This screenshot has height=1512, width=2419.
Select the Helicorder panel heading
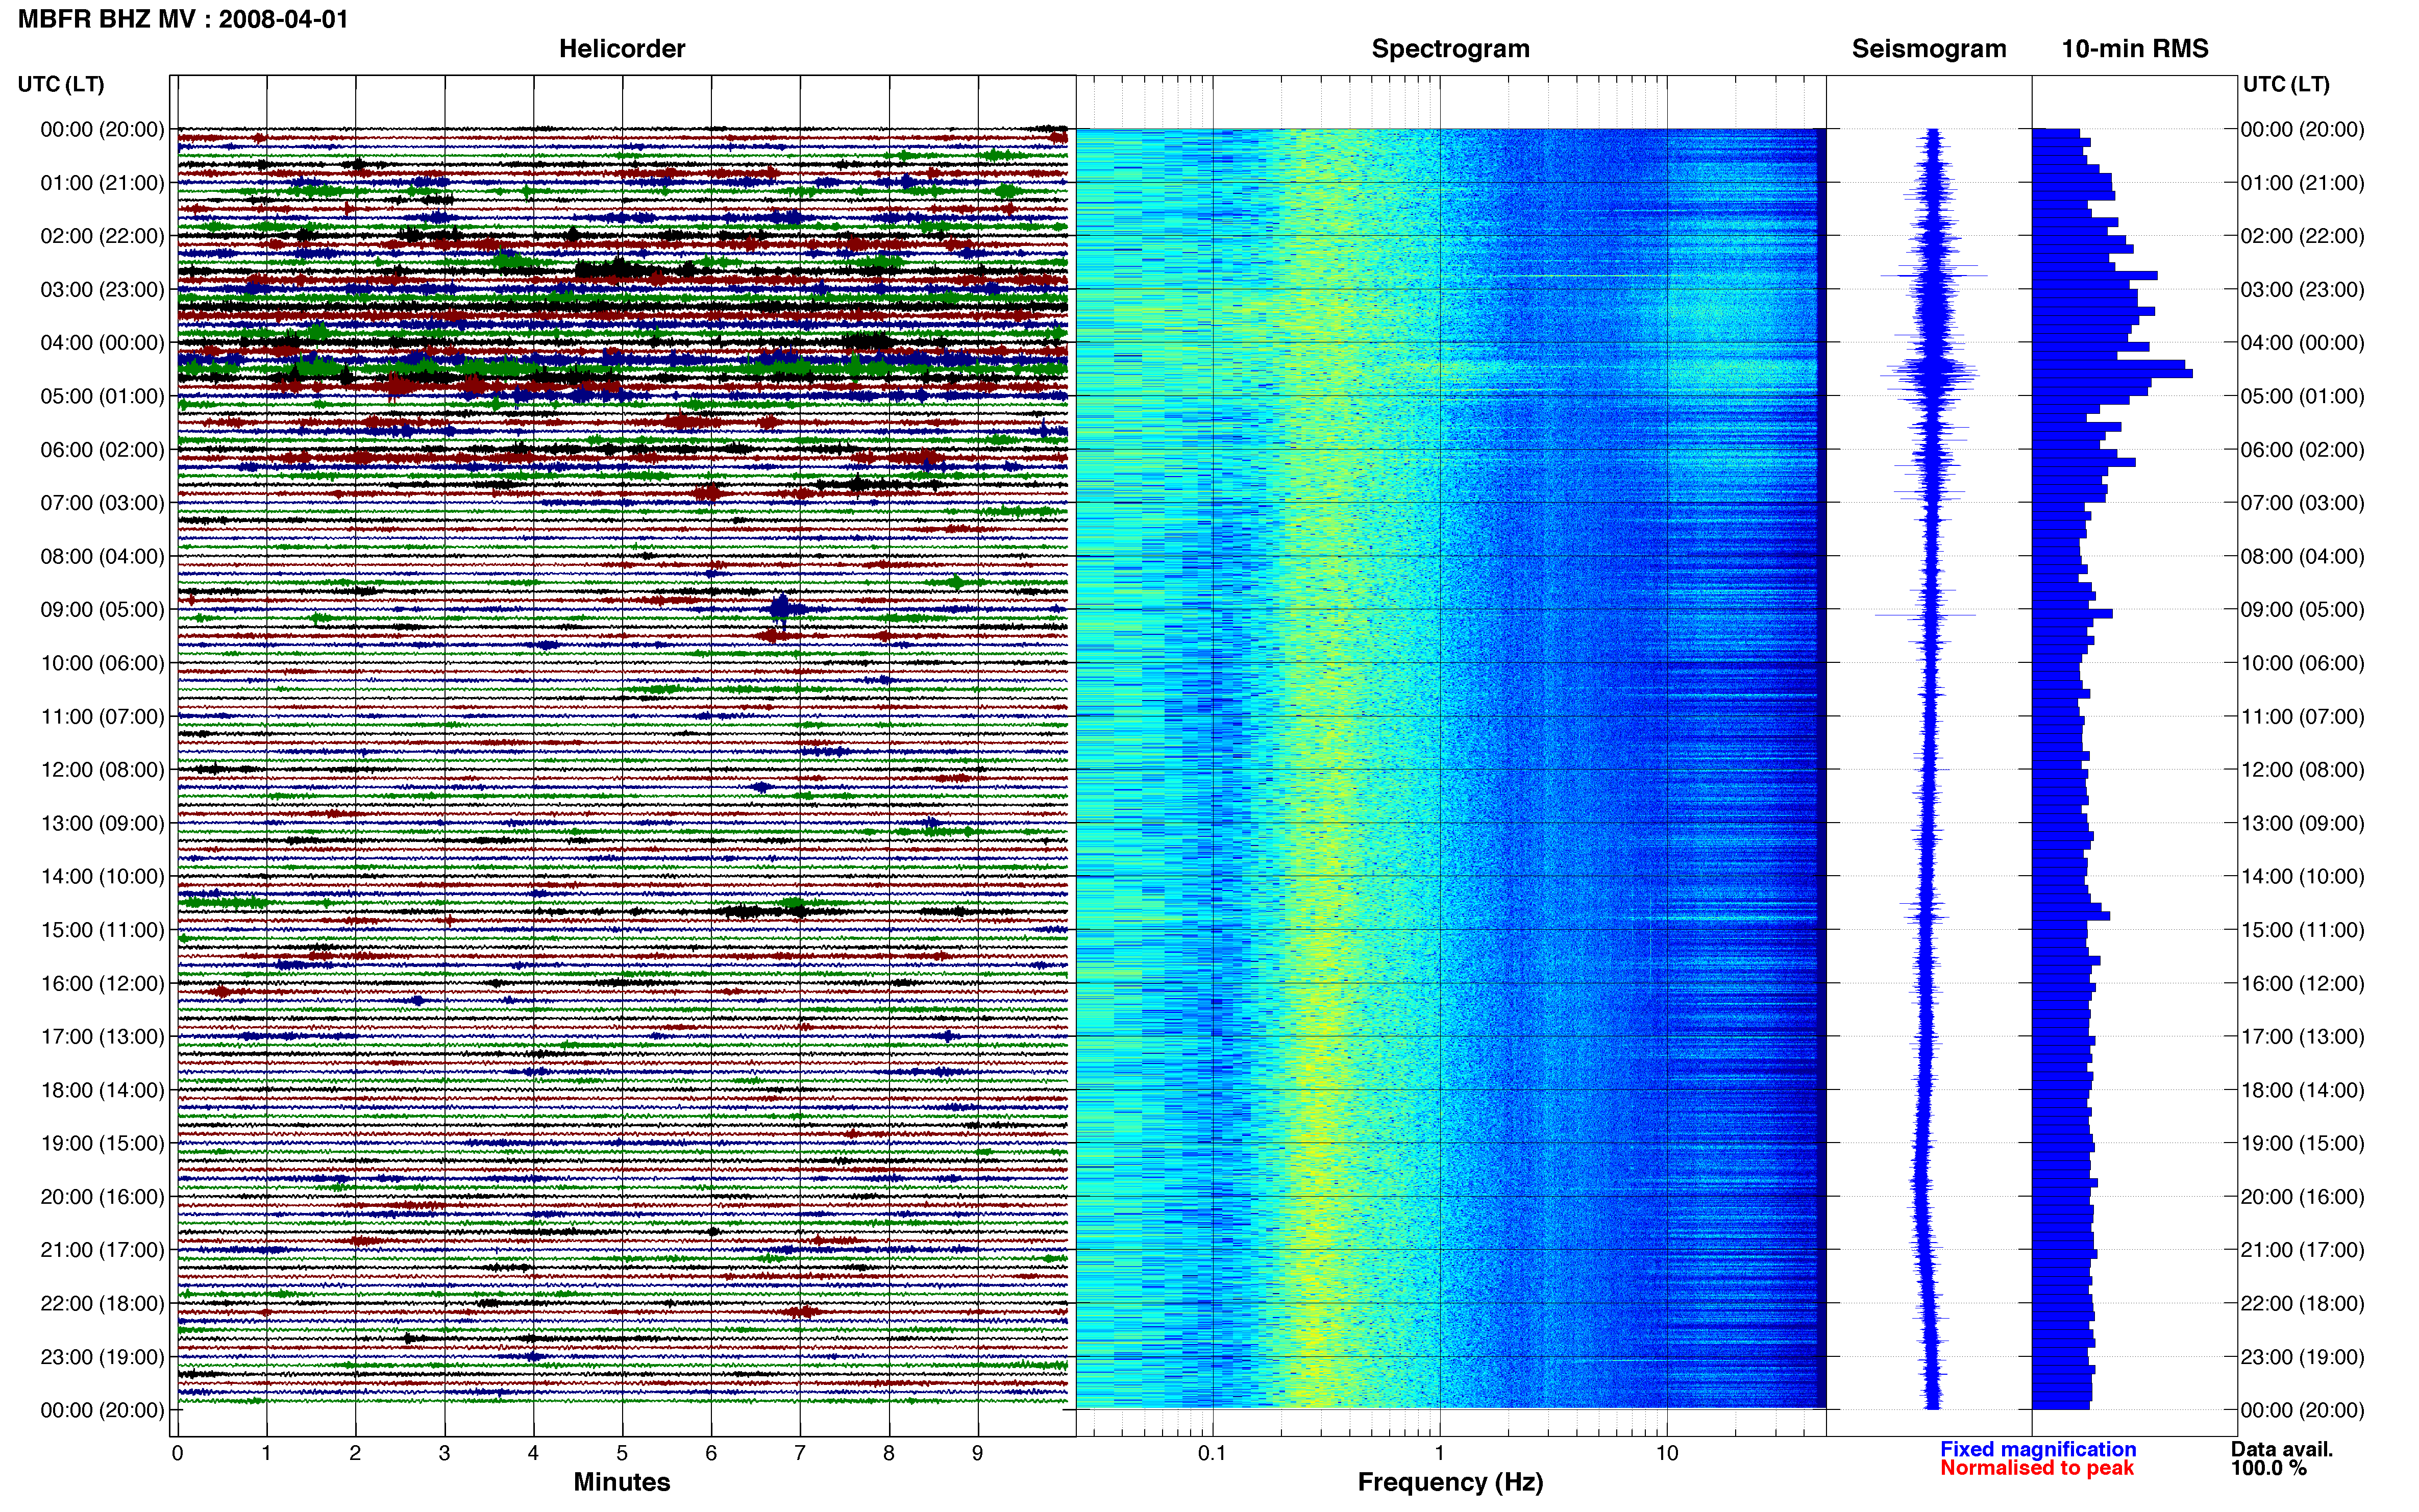pos(622,49)
